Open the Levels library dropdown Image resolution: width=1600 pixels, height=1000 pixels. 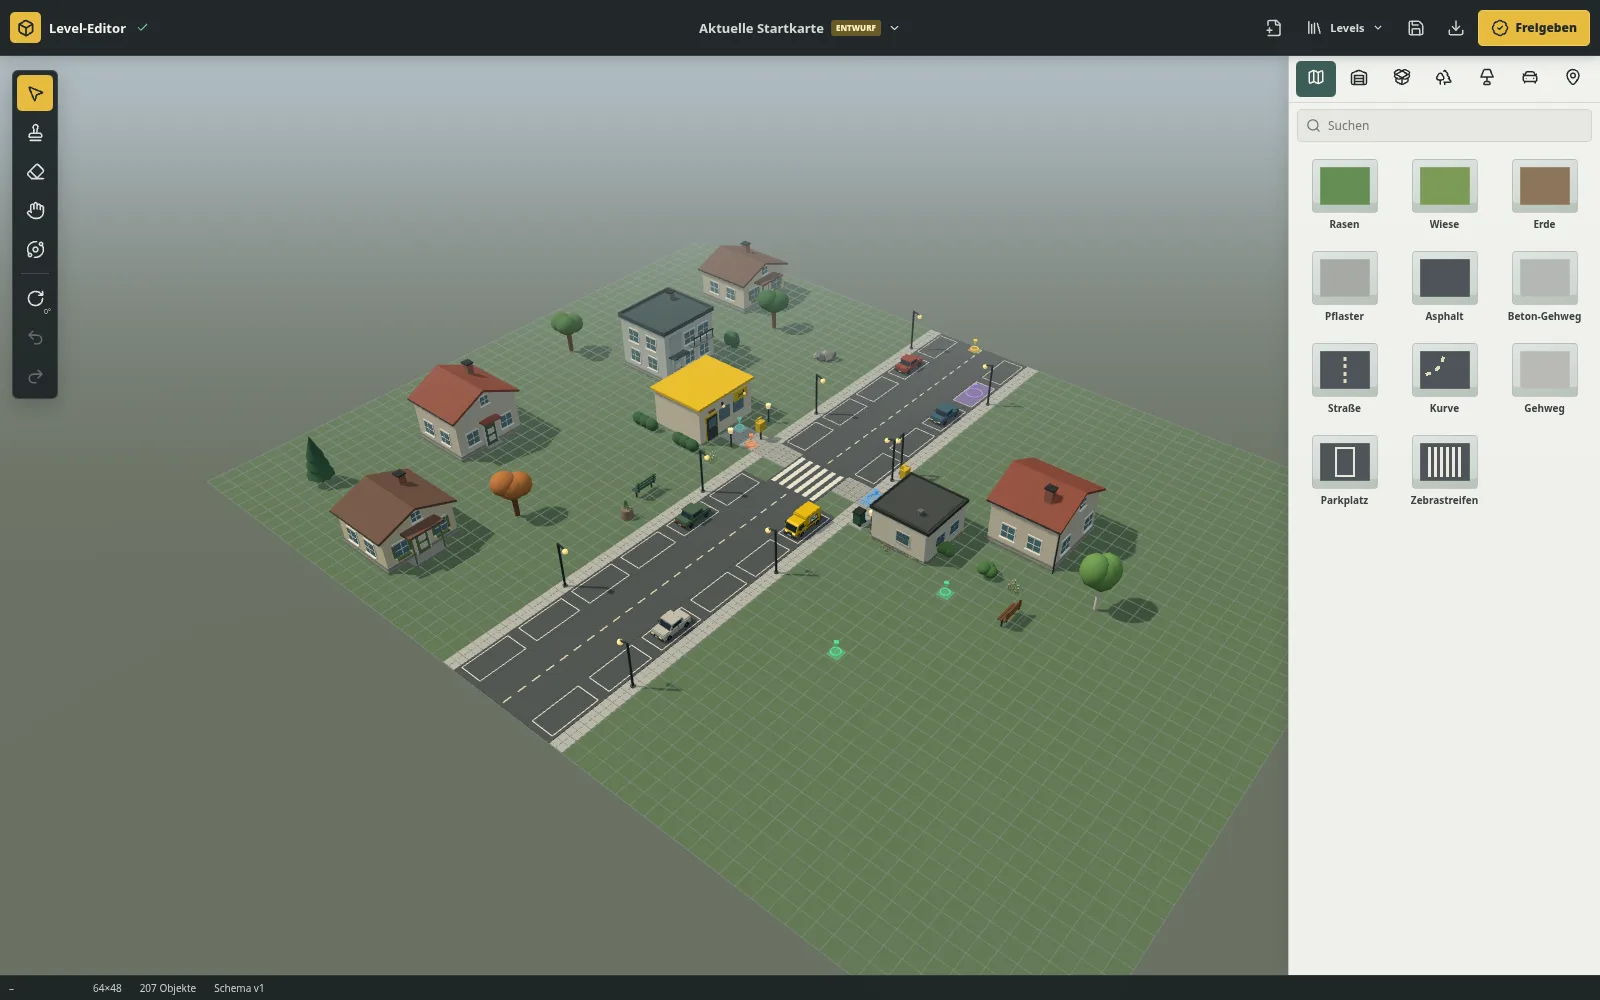tap(1344, 28)
